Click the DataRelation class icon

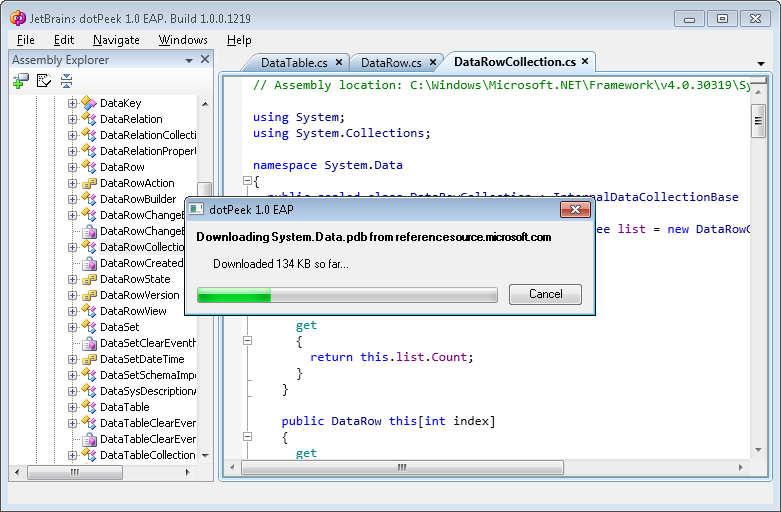click(89, 119)
